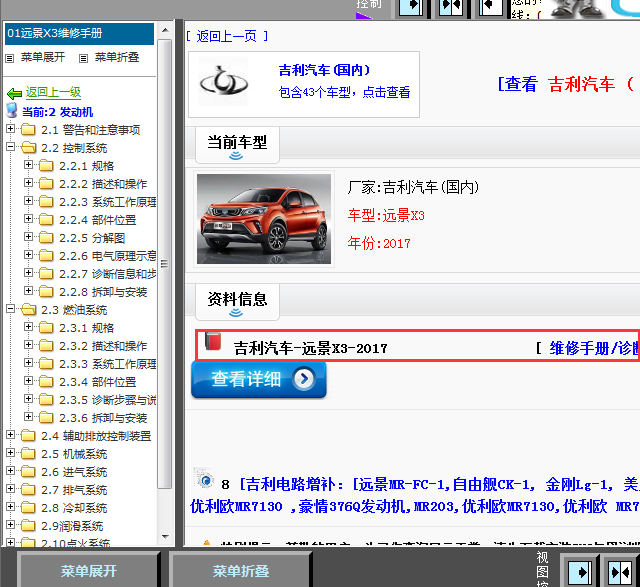Expand the 2.2.8 拆卸与安装 node

click(x=29, y=290)
